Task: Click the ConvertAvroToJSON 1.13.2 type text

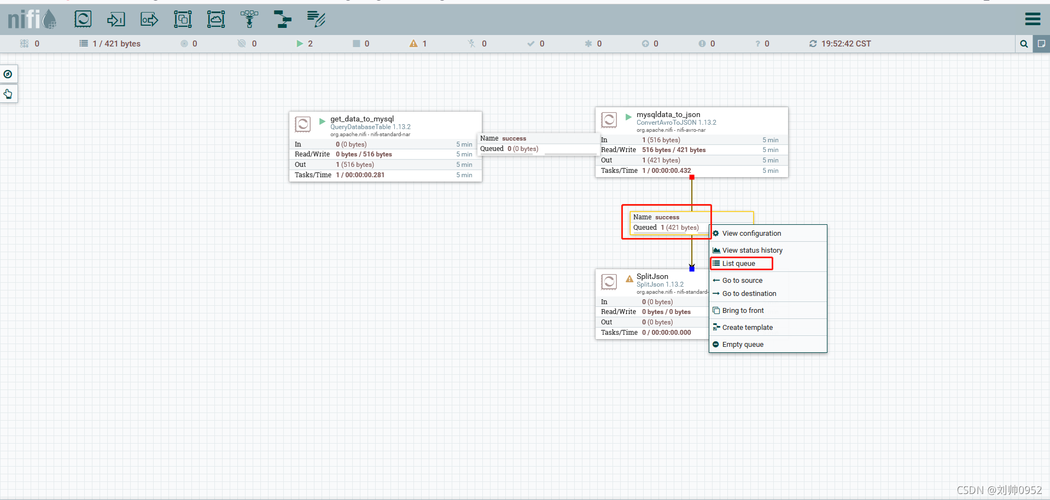Action: coord(676,122)
